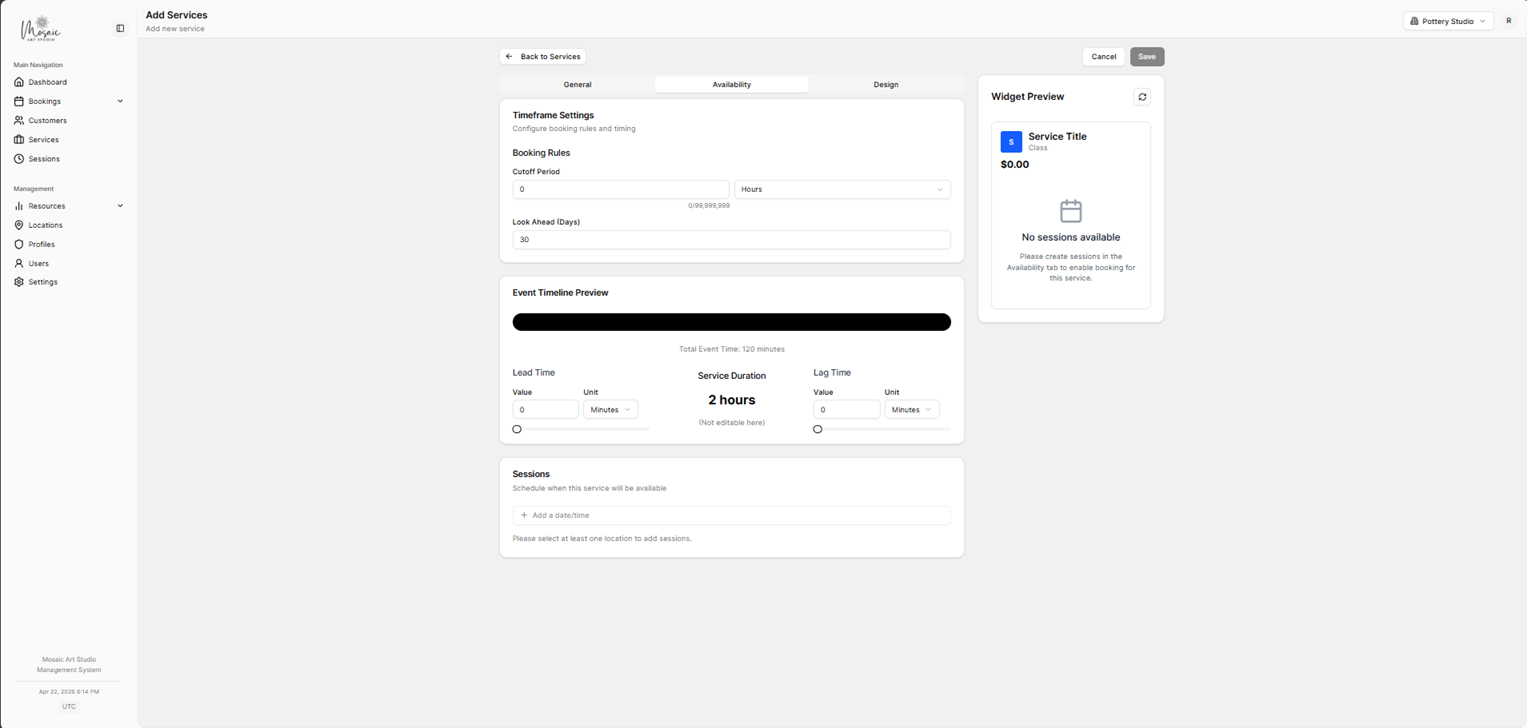Viewport: 1527px width, 728px height.
Task: Select the Locations pin icon
Action: coord(19,224)
